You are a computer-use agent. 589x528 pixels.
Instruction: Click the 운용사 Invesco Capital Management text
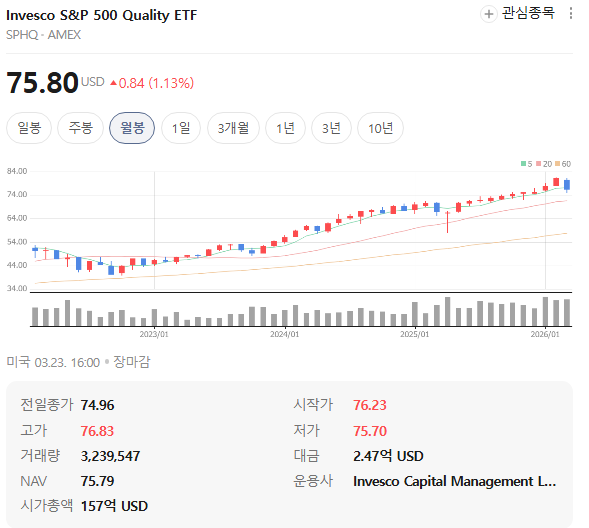click(x=455, y=481)
